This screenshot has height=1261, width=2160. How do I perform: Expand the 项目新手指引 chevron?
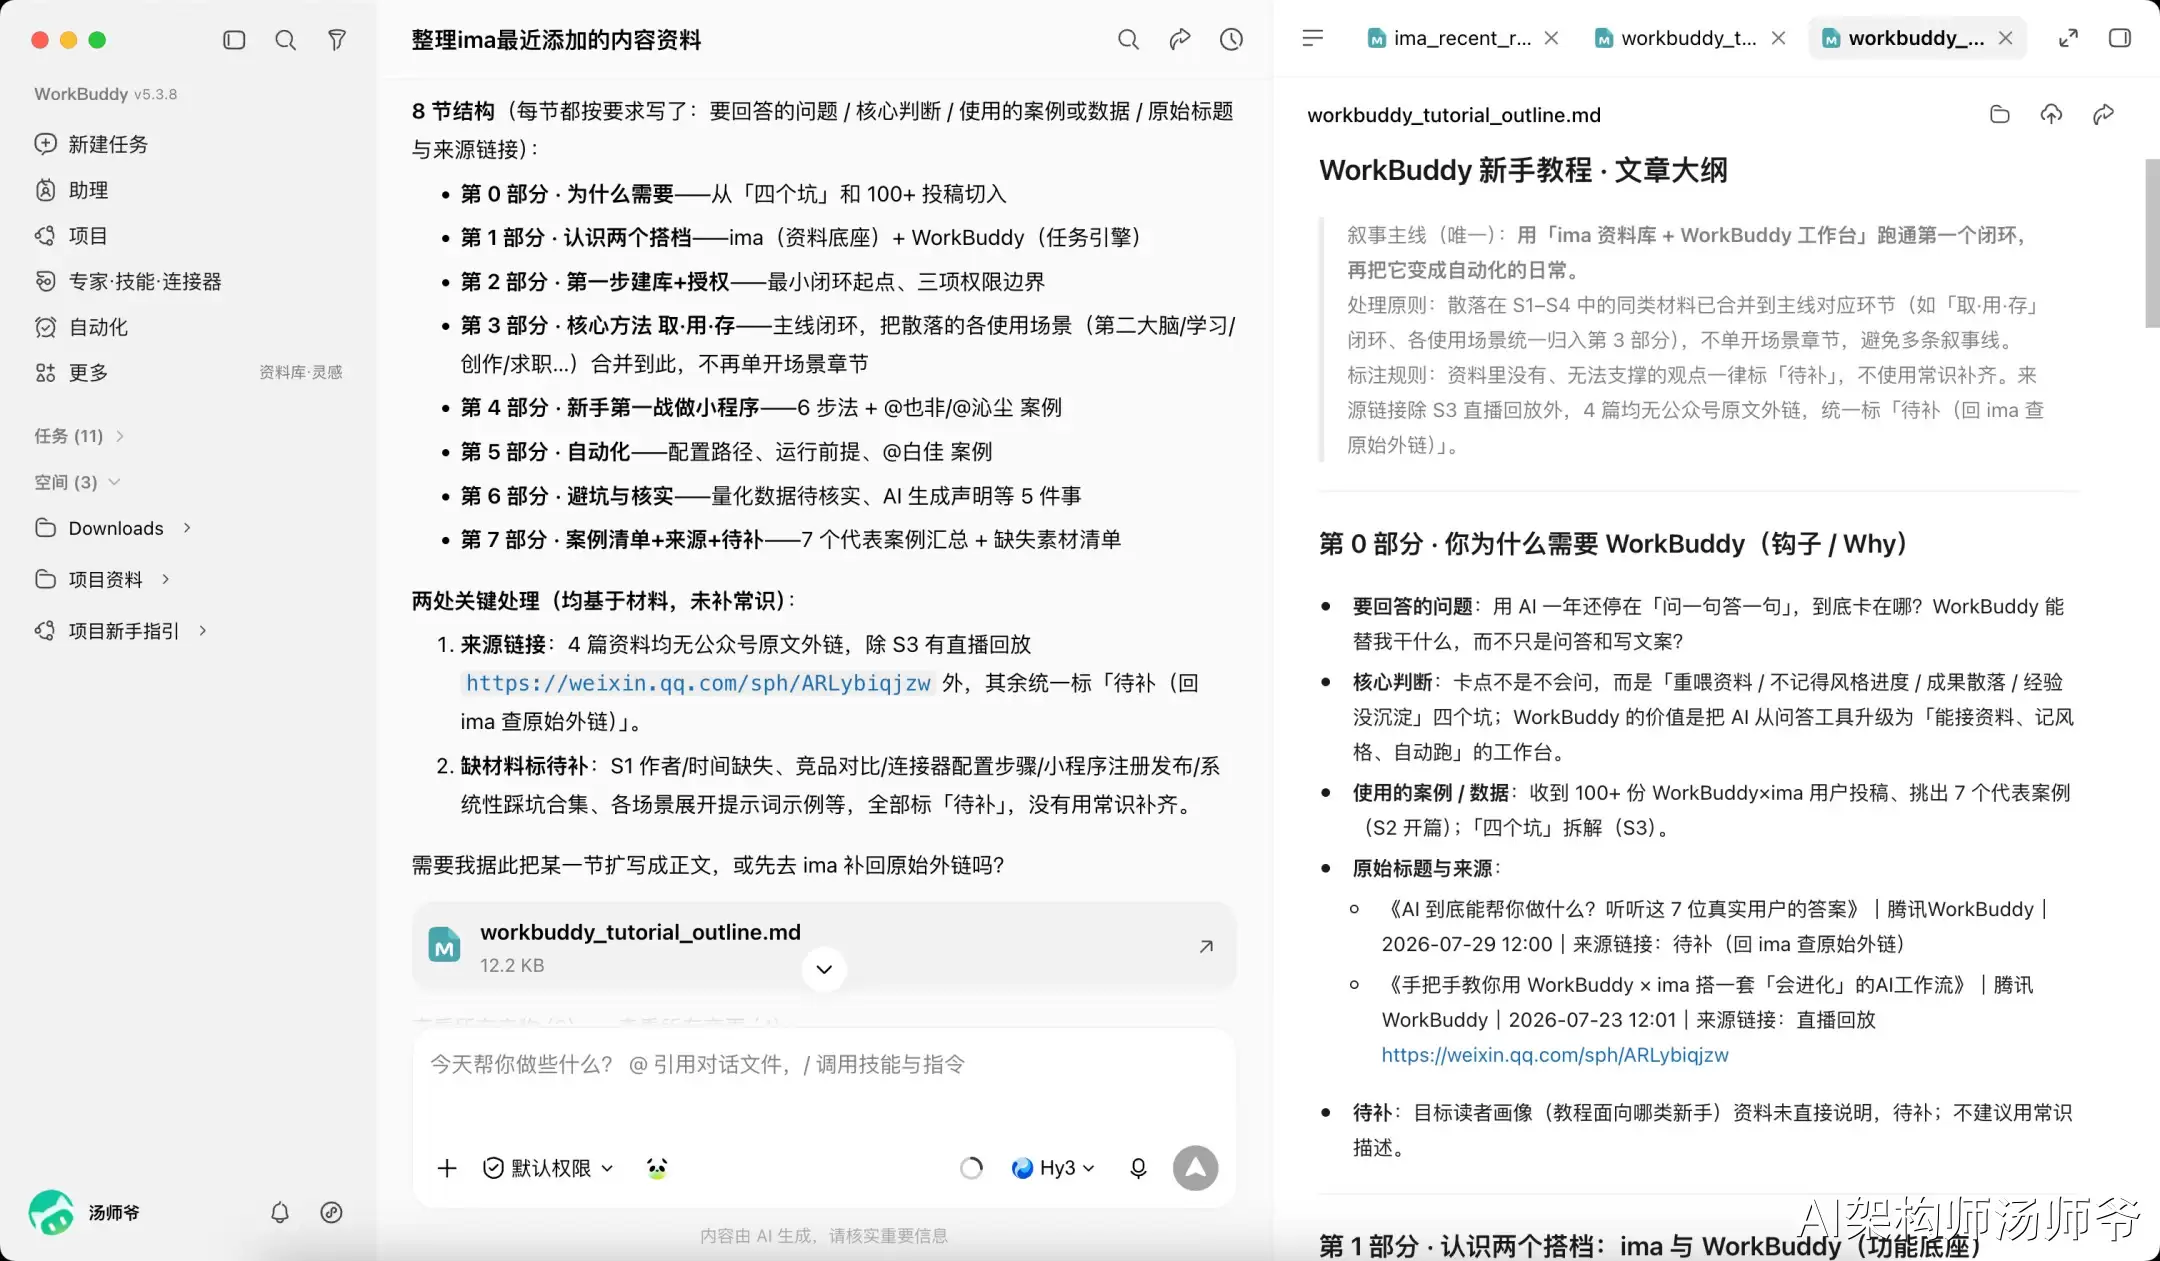203,631
